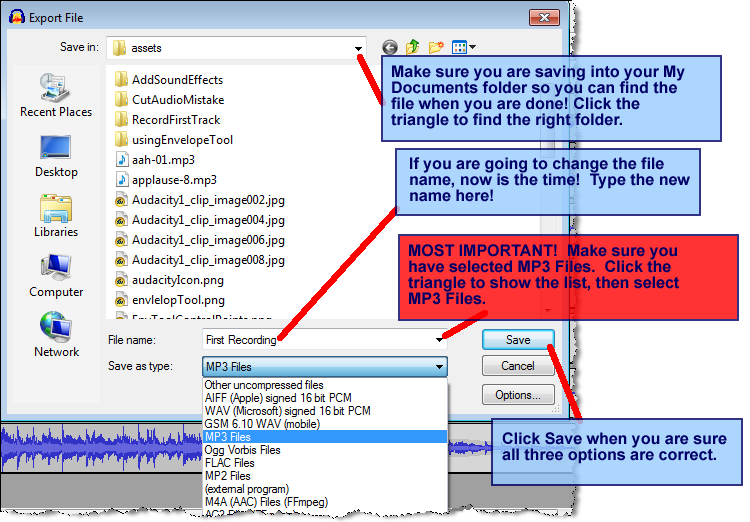This screenshot has height=522, width=750.
Task: Open view menu dropdown arrow
Action: [x=473, y=47]
